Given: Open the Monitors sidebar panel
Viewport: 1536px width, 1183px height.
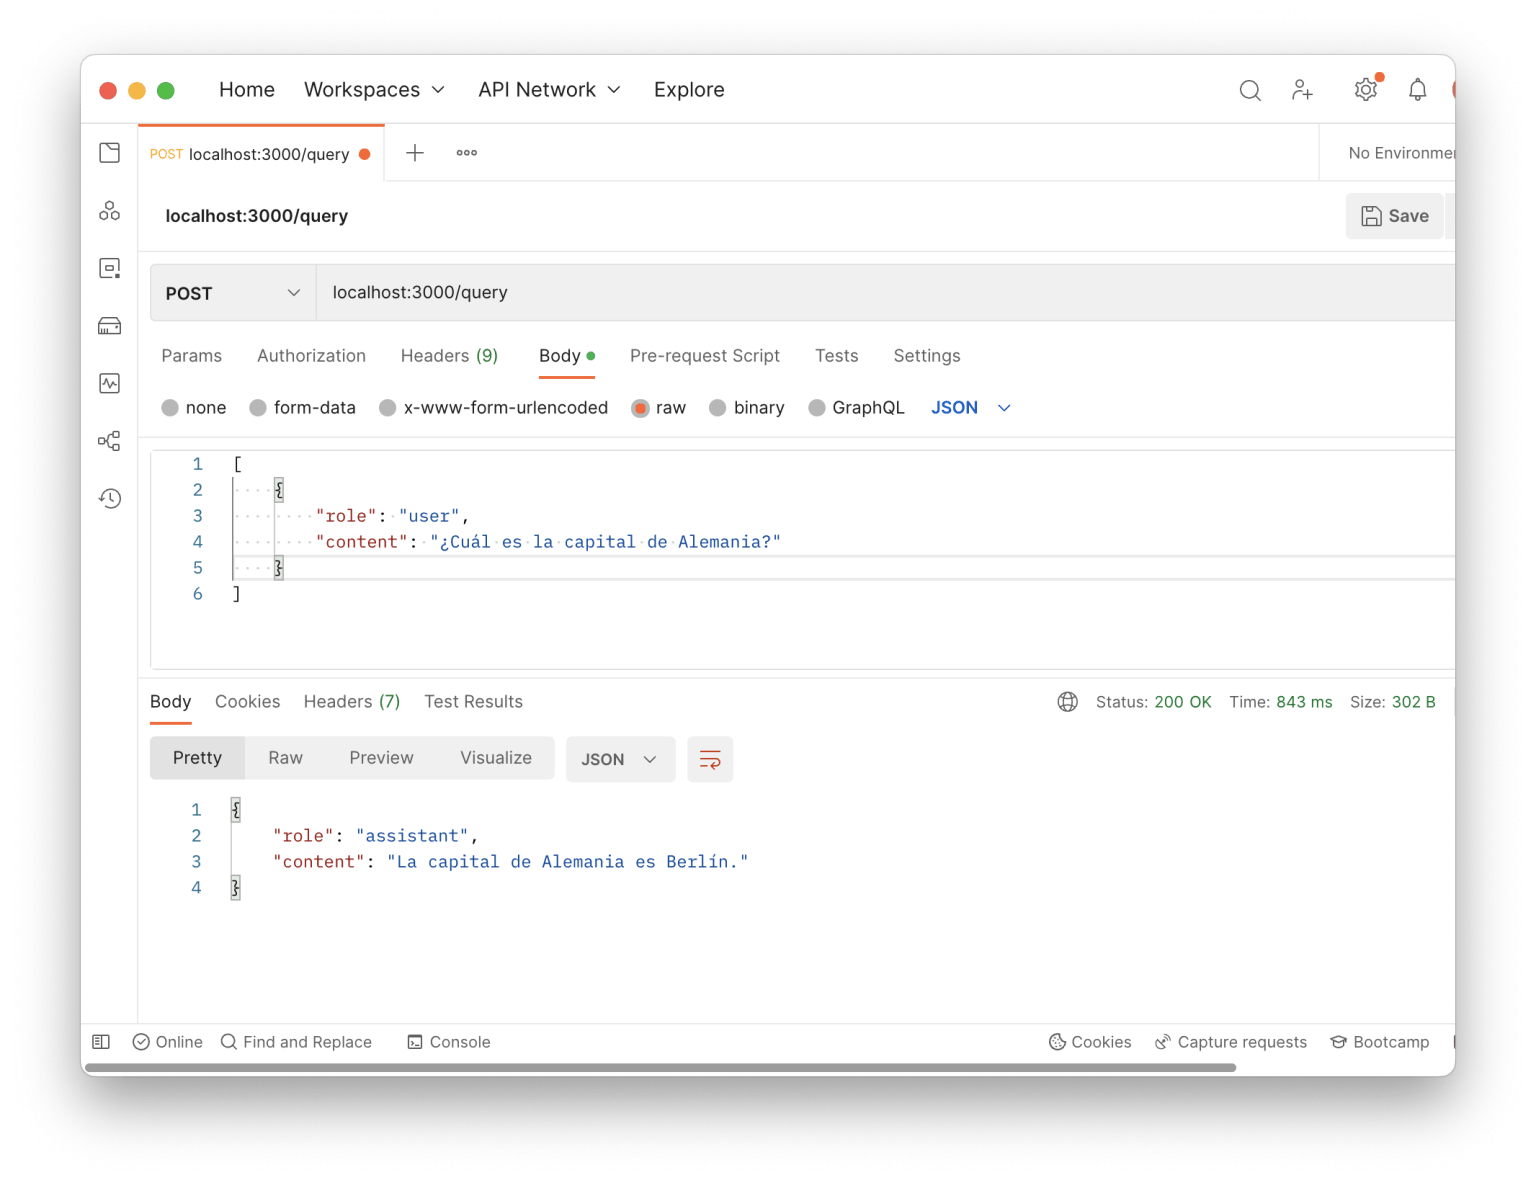Looking at the screenshot, I should 110,383.
